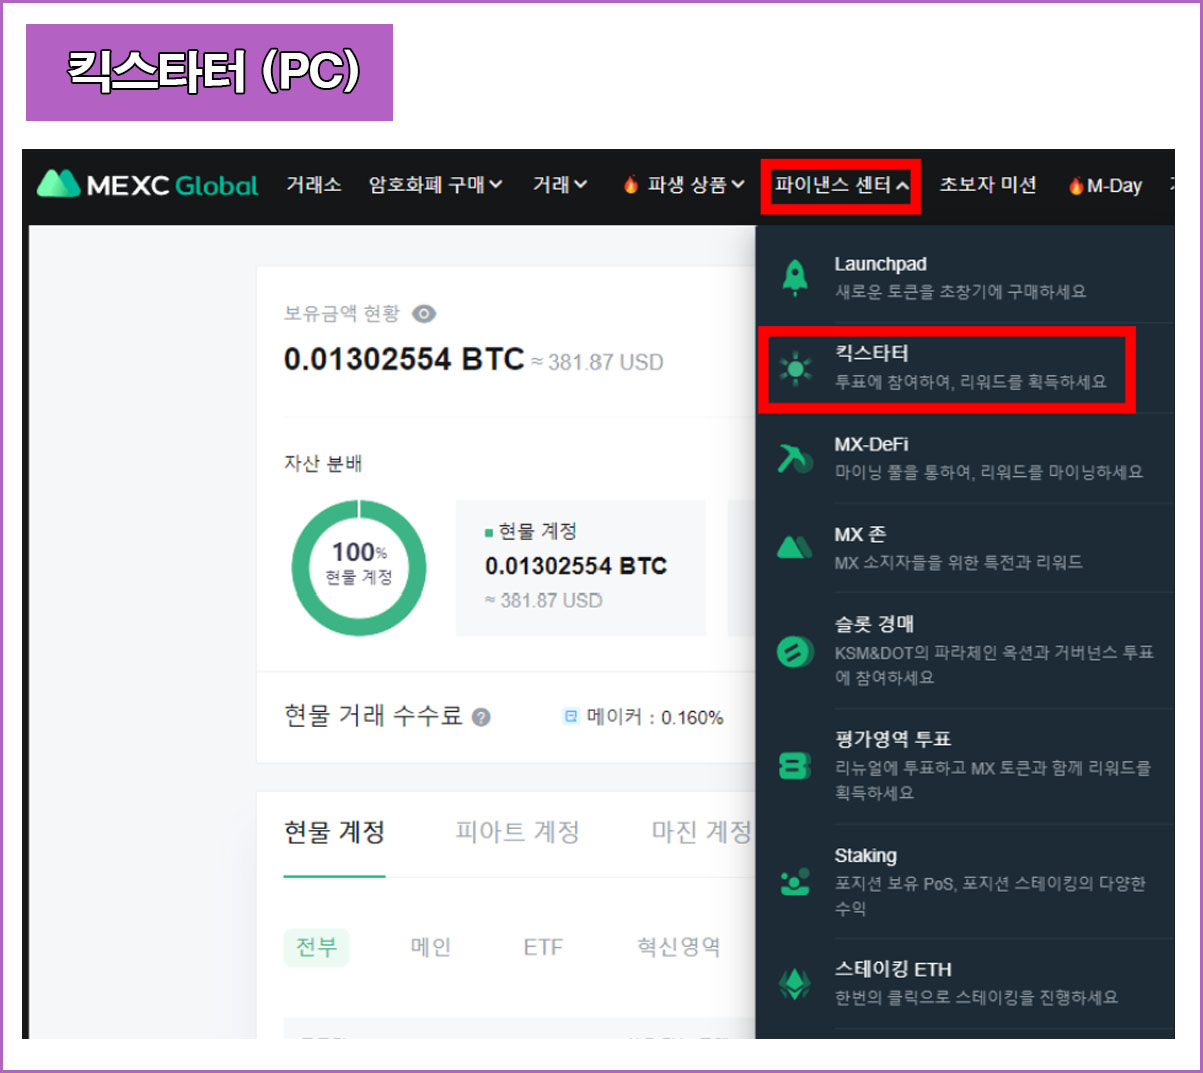Click the Launchpad rocket icon
Screen dimensions: 1203x1073
coord(795,277)
